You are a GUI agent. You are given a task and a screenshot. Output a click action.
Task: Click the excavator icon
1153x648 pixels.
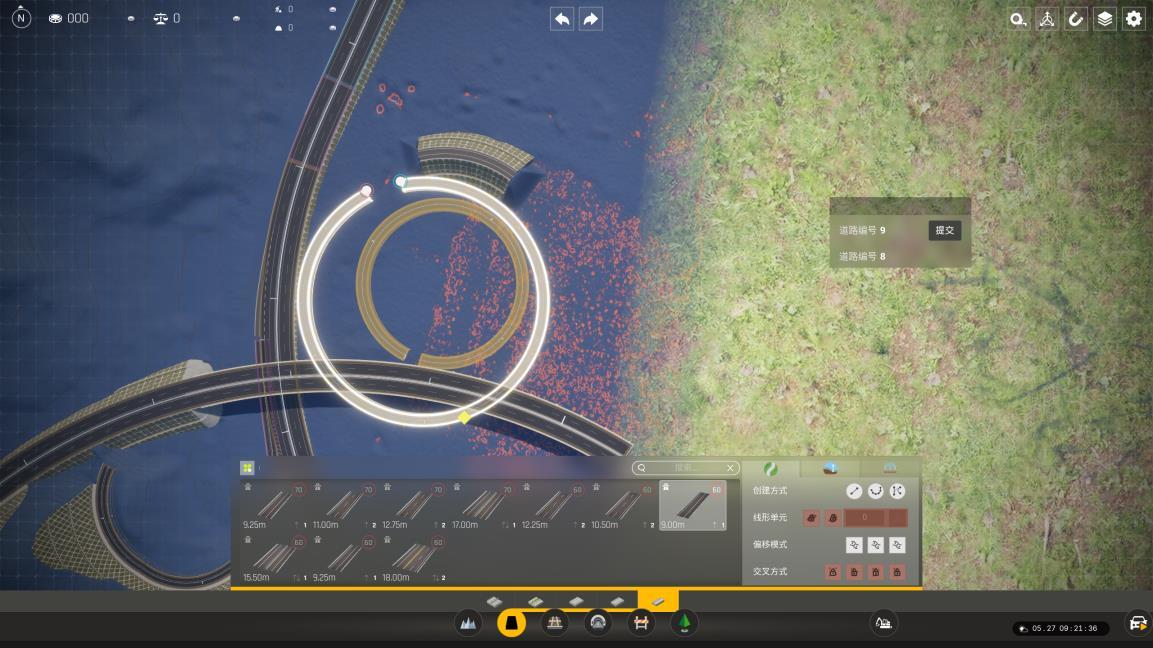click(883, 624)
